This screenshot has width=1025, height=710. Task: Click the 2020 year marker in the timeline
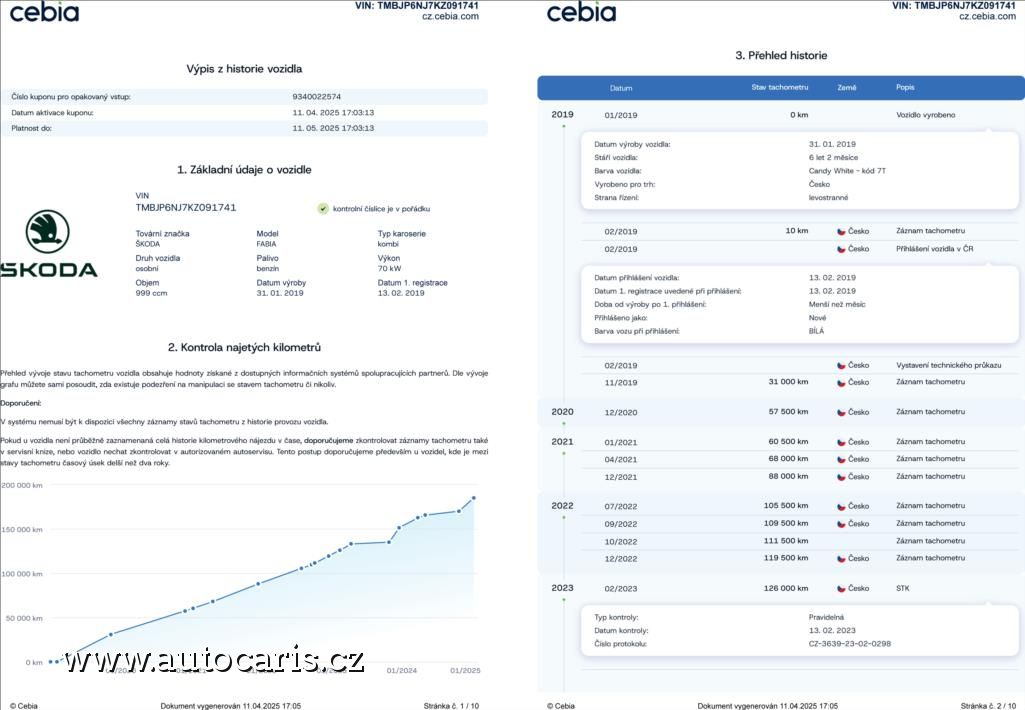click(x=562, y=412)
